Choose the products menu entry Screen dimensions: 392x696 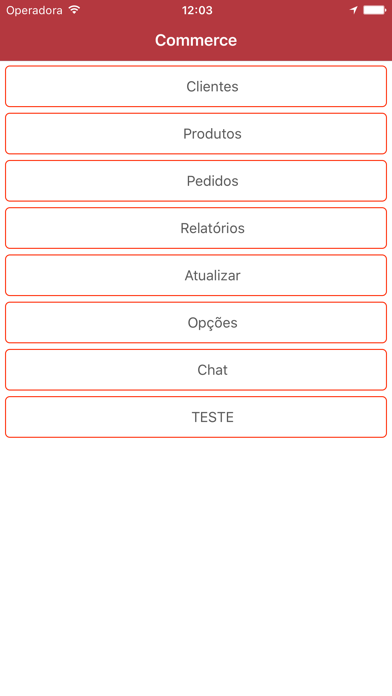(196, 134)
